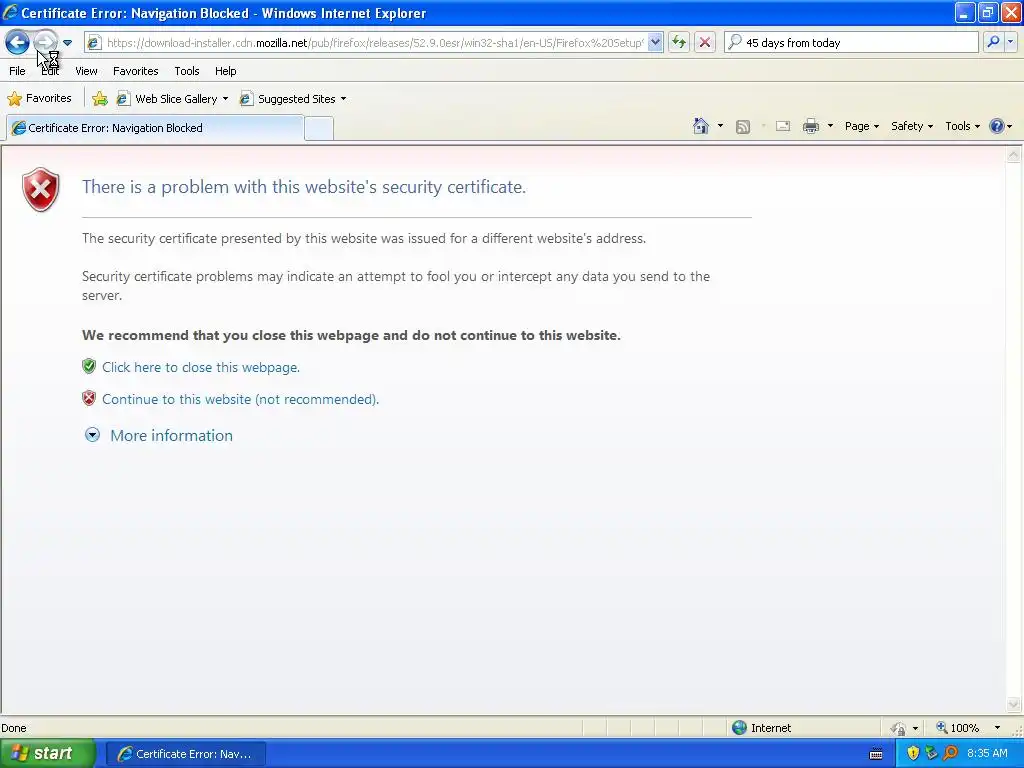Click the page scrollbar up arrow
1024x768 pixels.
point(1014,155)
